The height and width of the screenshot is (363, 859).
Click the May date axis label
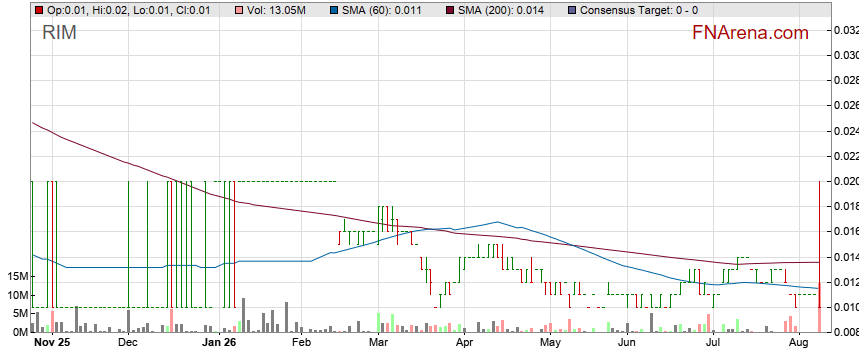coord(551,342)
